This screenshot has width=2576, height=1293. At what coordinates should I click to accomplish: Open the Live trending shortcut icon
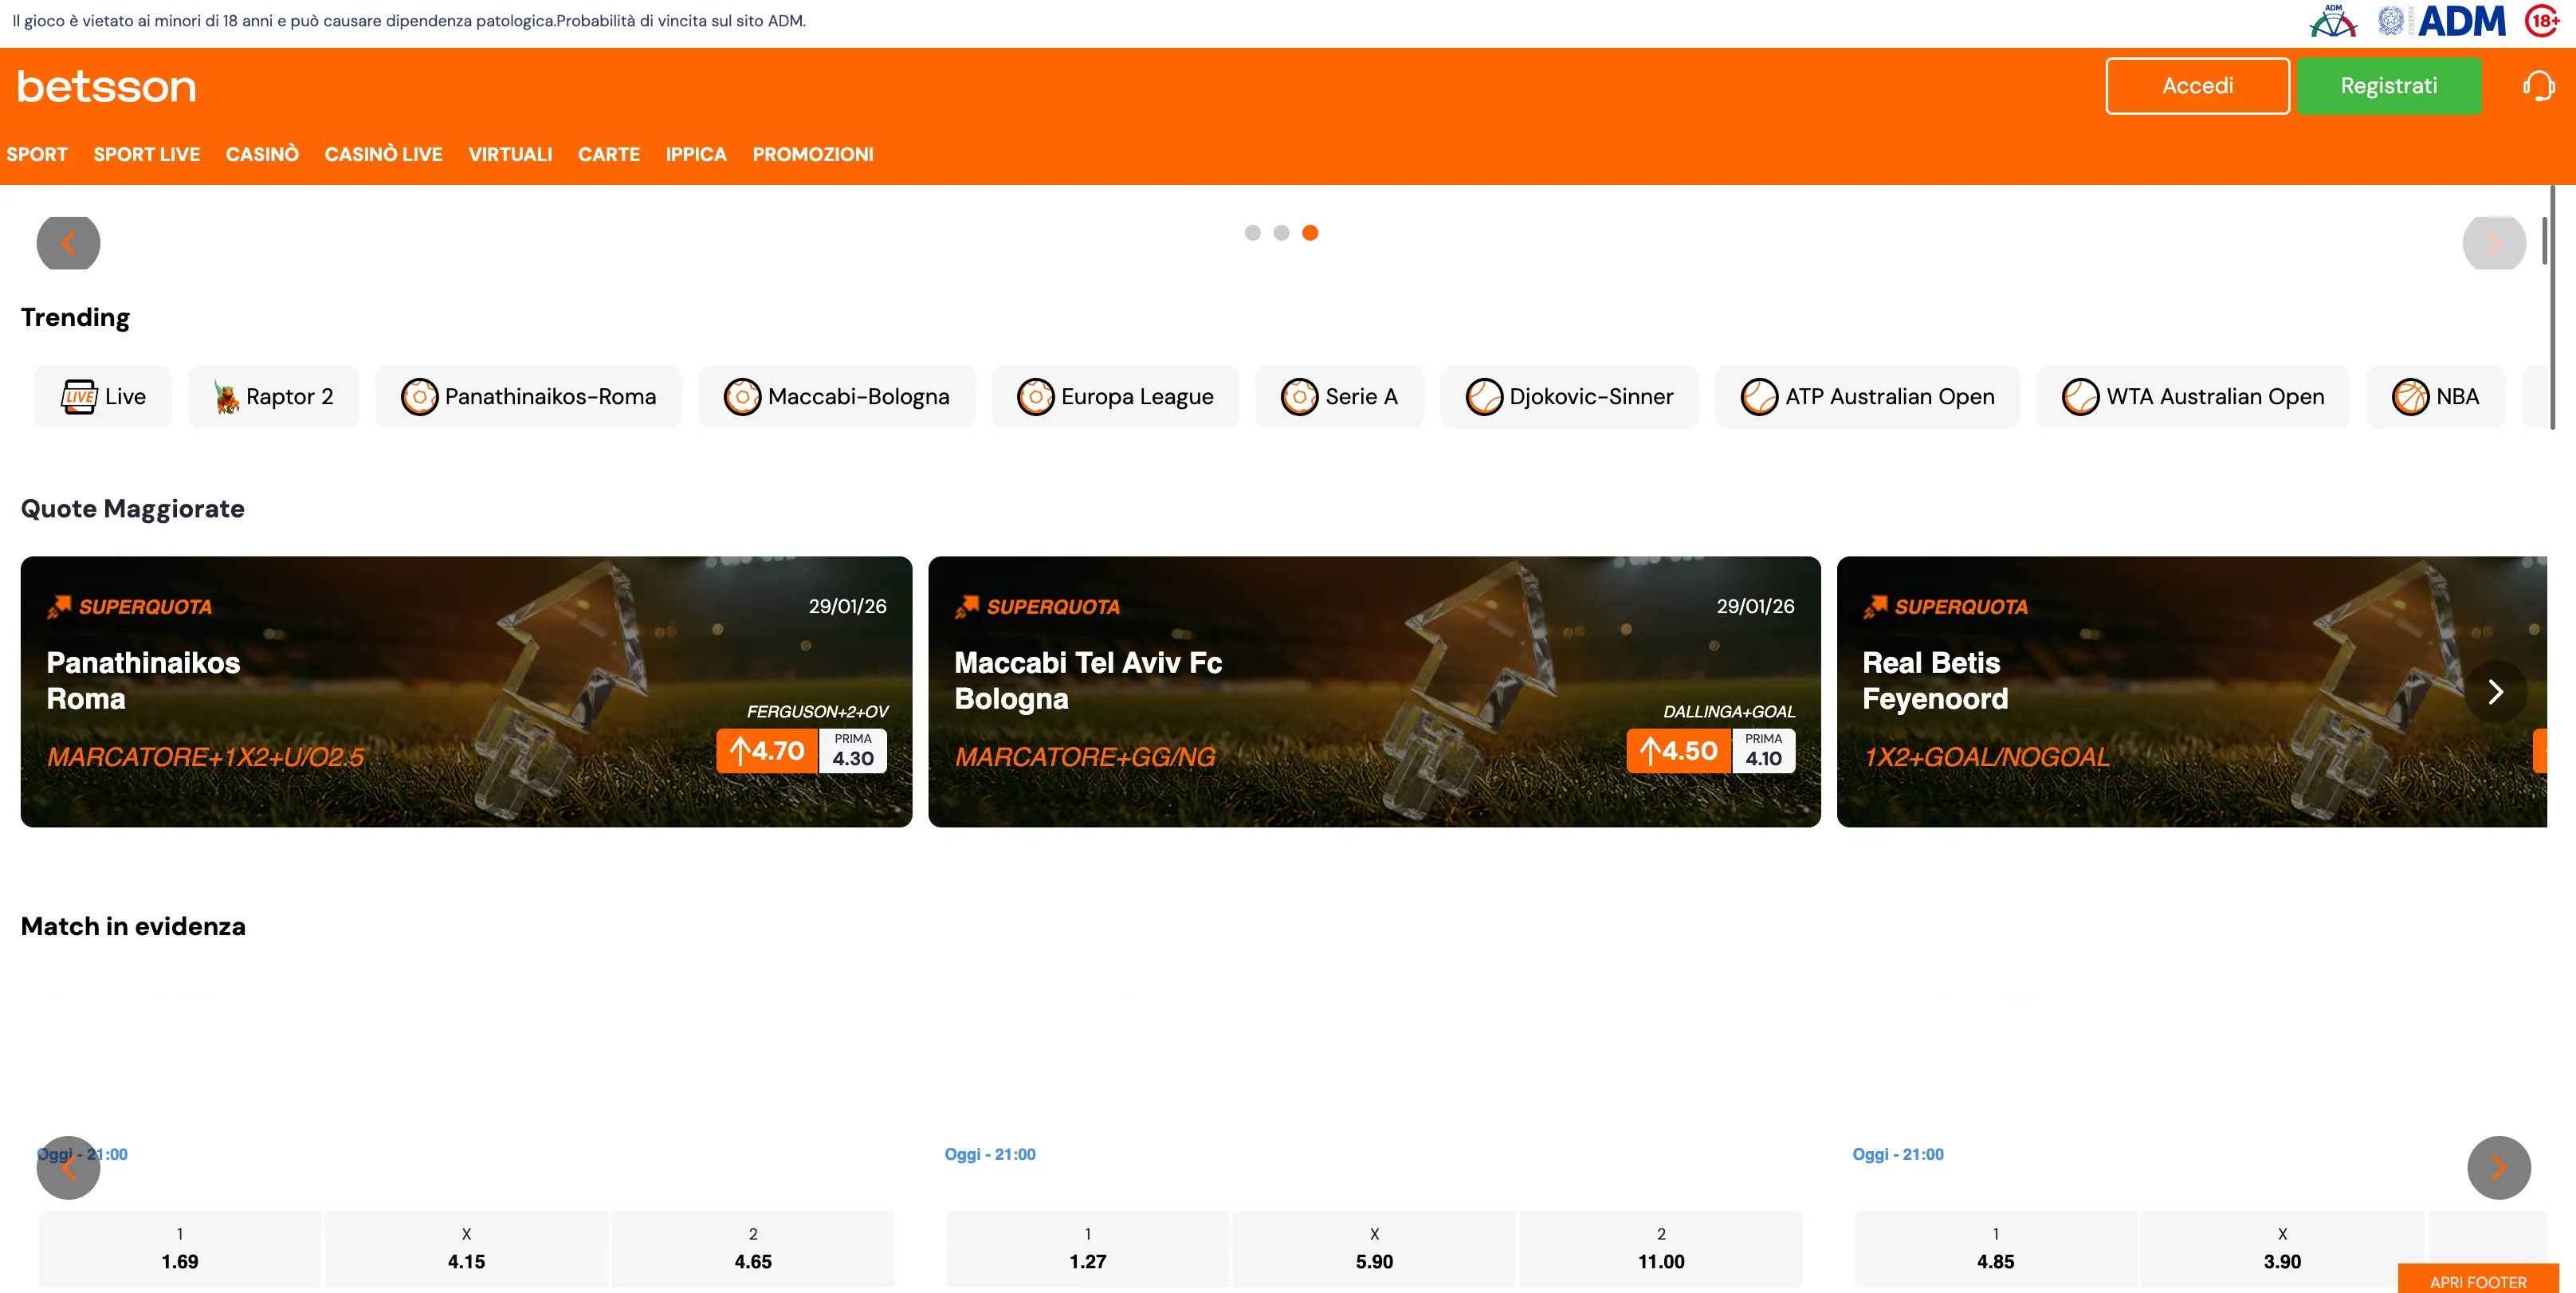(79, 397)
